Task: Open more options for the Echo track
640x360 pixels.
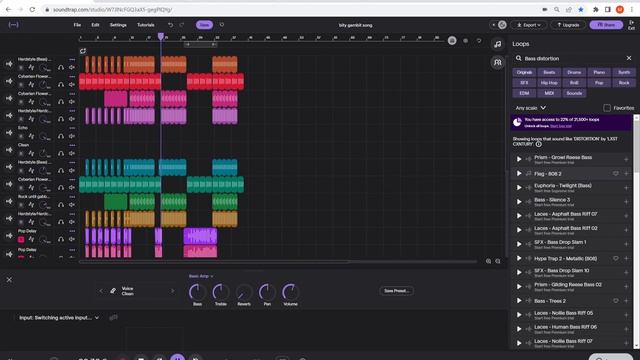Action: pos(72,128)
